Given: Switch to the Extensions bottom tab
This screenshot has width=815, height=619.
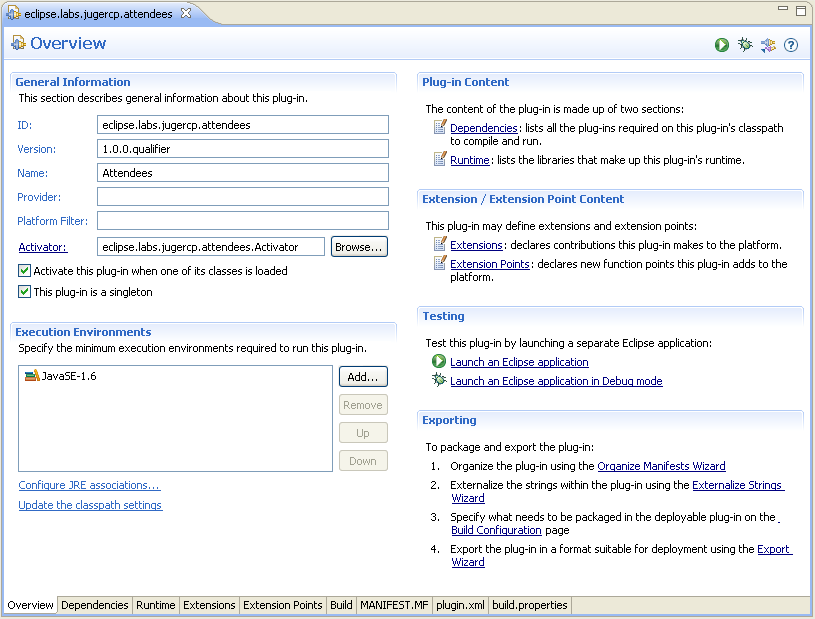Looking at the screenshot, I should coord(209,605).
